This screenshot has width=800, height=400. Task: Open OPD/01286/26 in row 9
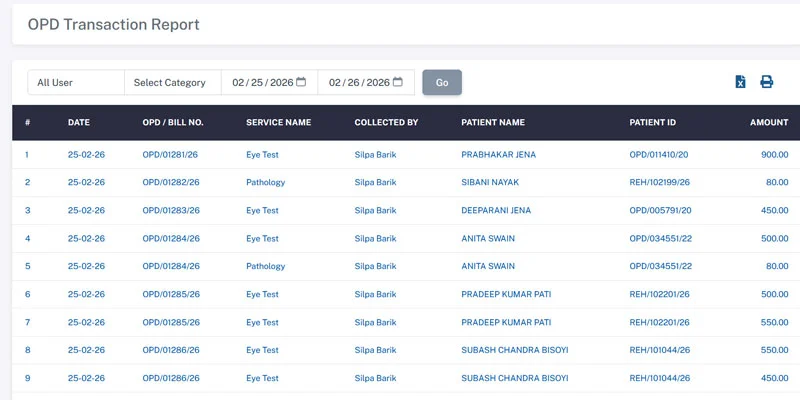[x=171, y=378]
